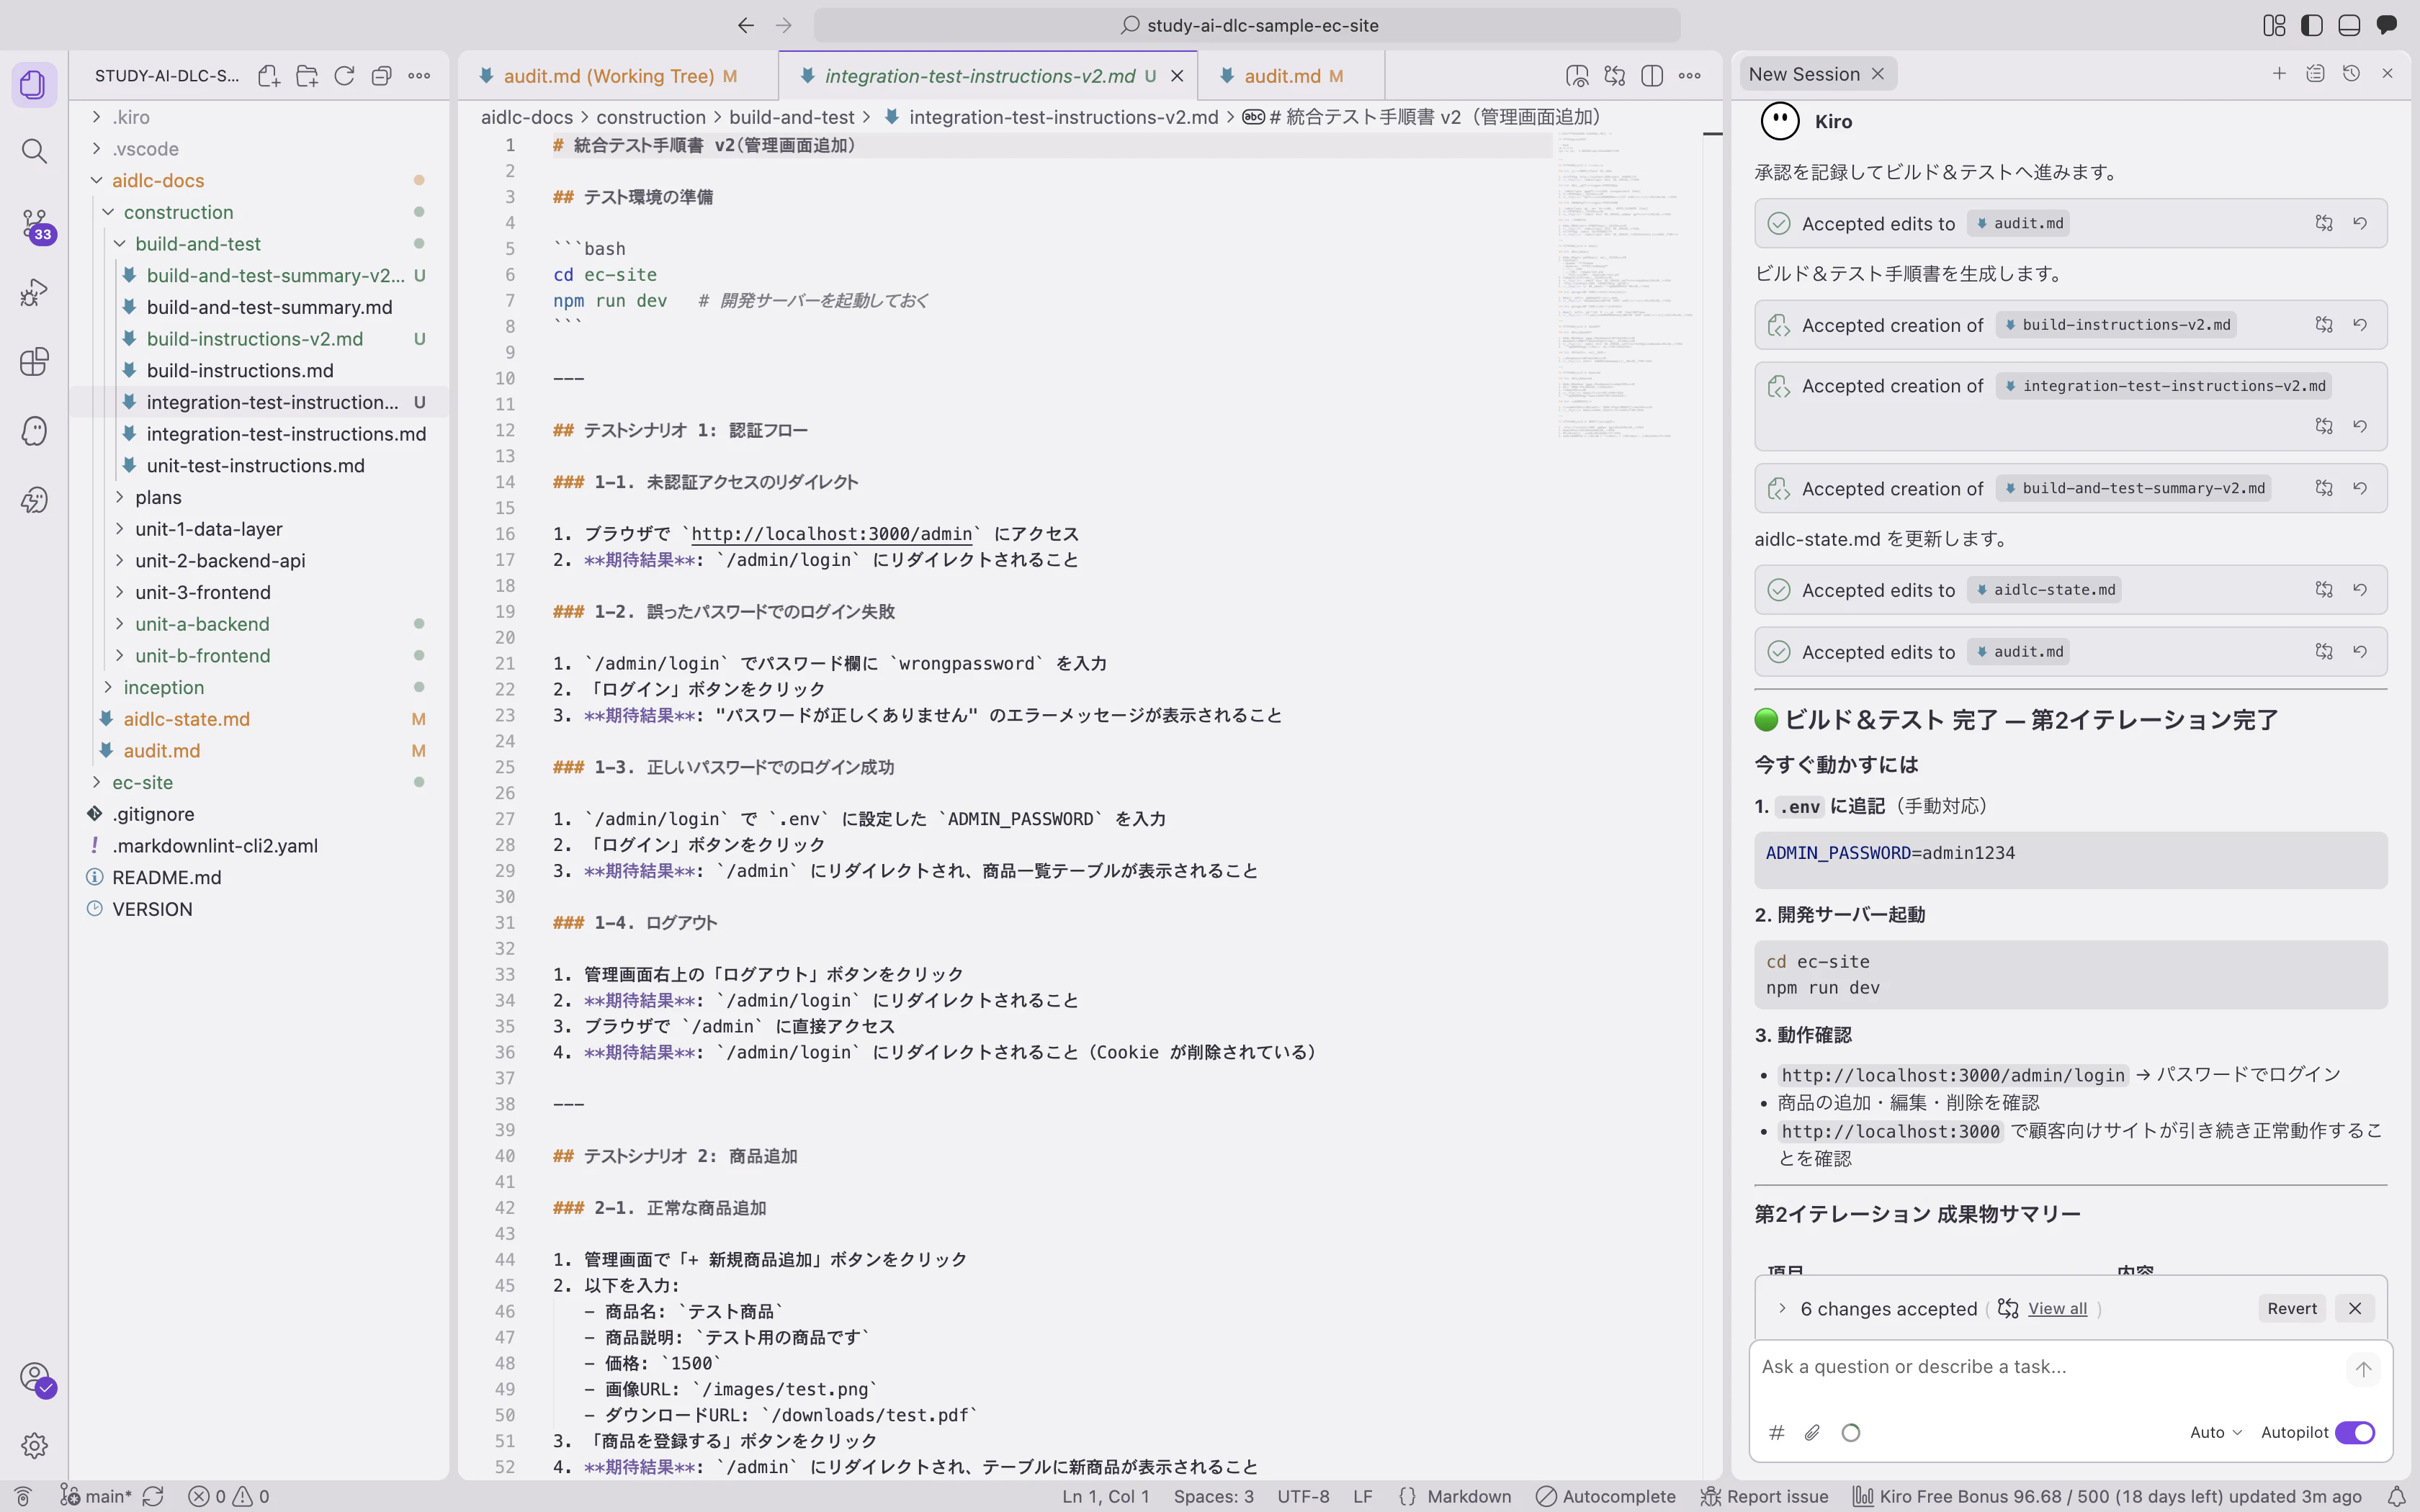Attach a file with paperclip icon
This screenshot has width=2420, height=1512.
[1812, 1432]
